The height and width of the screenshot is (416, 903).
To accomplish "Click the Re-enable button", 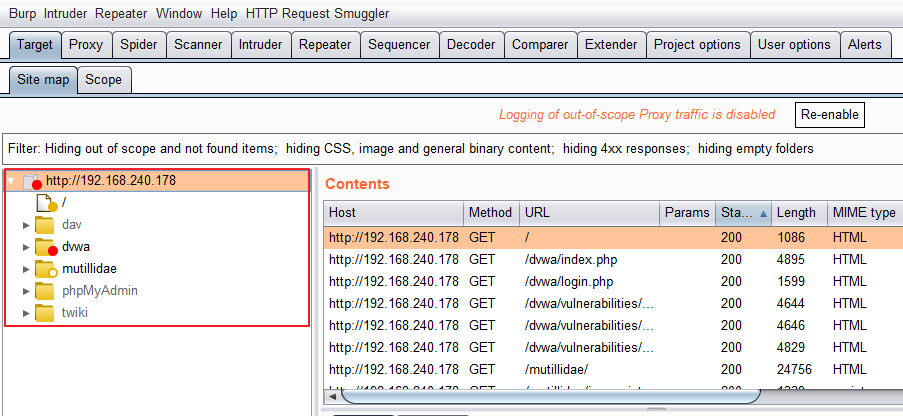I will pos(829,115).
